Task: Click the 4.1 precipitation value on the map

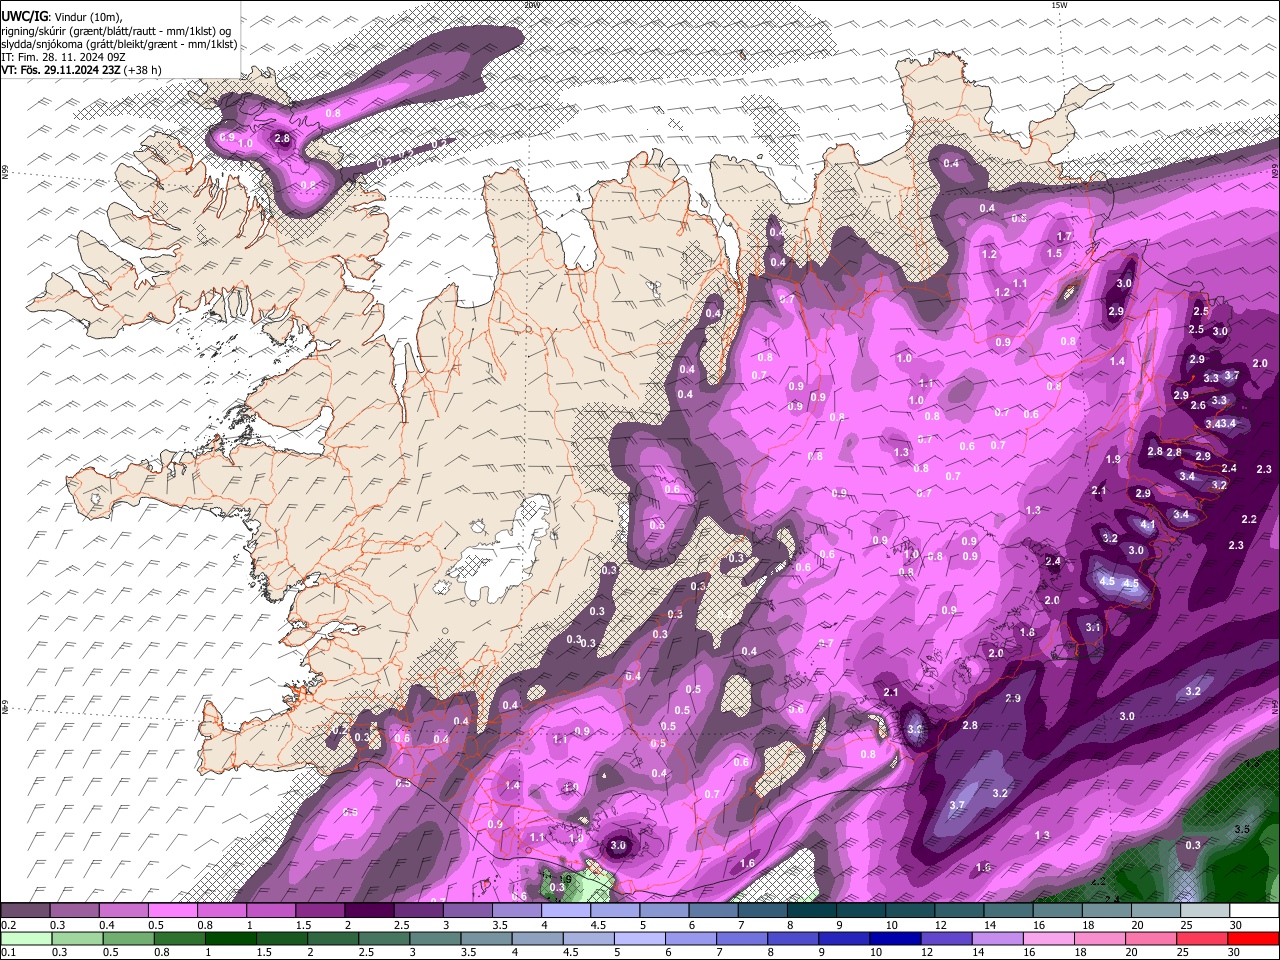Action: 1148,525
